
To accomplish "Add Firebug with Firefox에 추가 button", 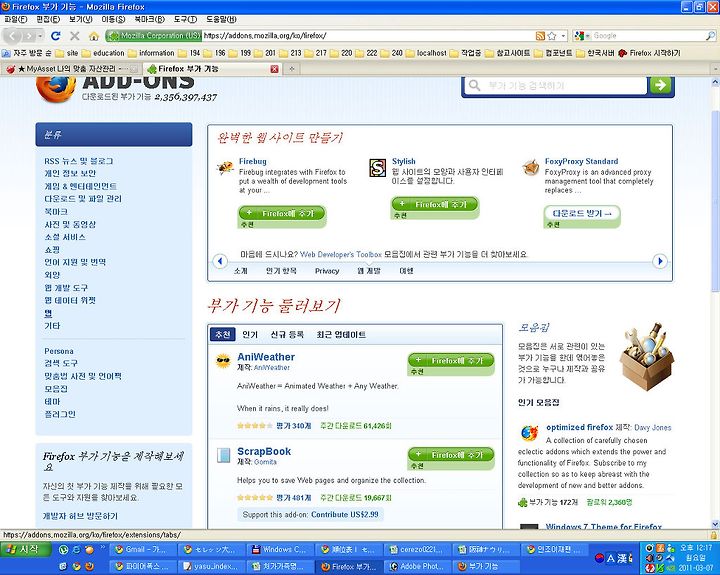I will pyautogui.click(x=282, y=214).
